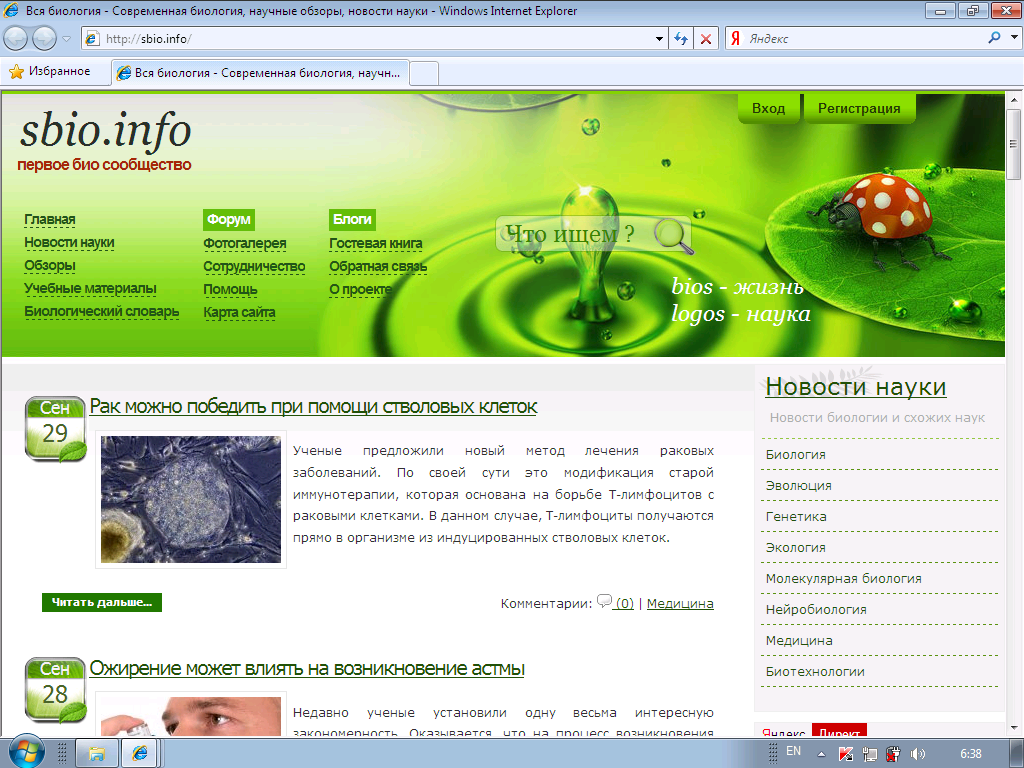Click the vertical scrollbar thumb
This screenshot has width=1024, height=768.
tap(1014, 144)
